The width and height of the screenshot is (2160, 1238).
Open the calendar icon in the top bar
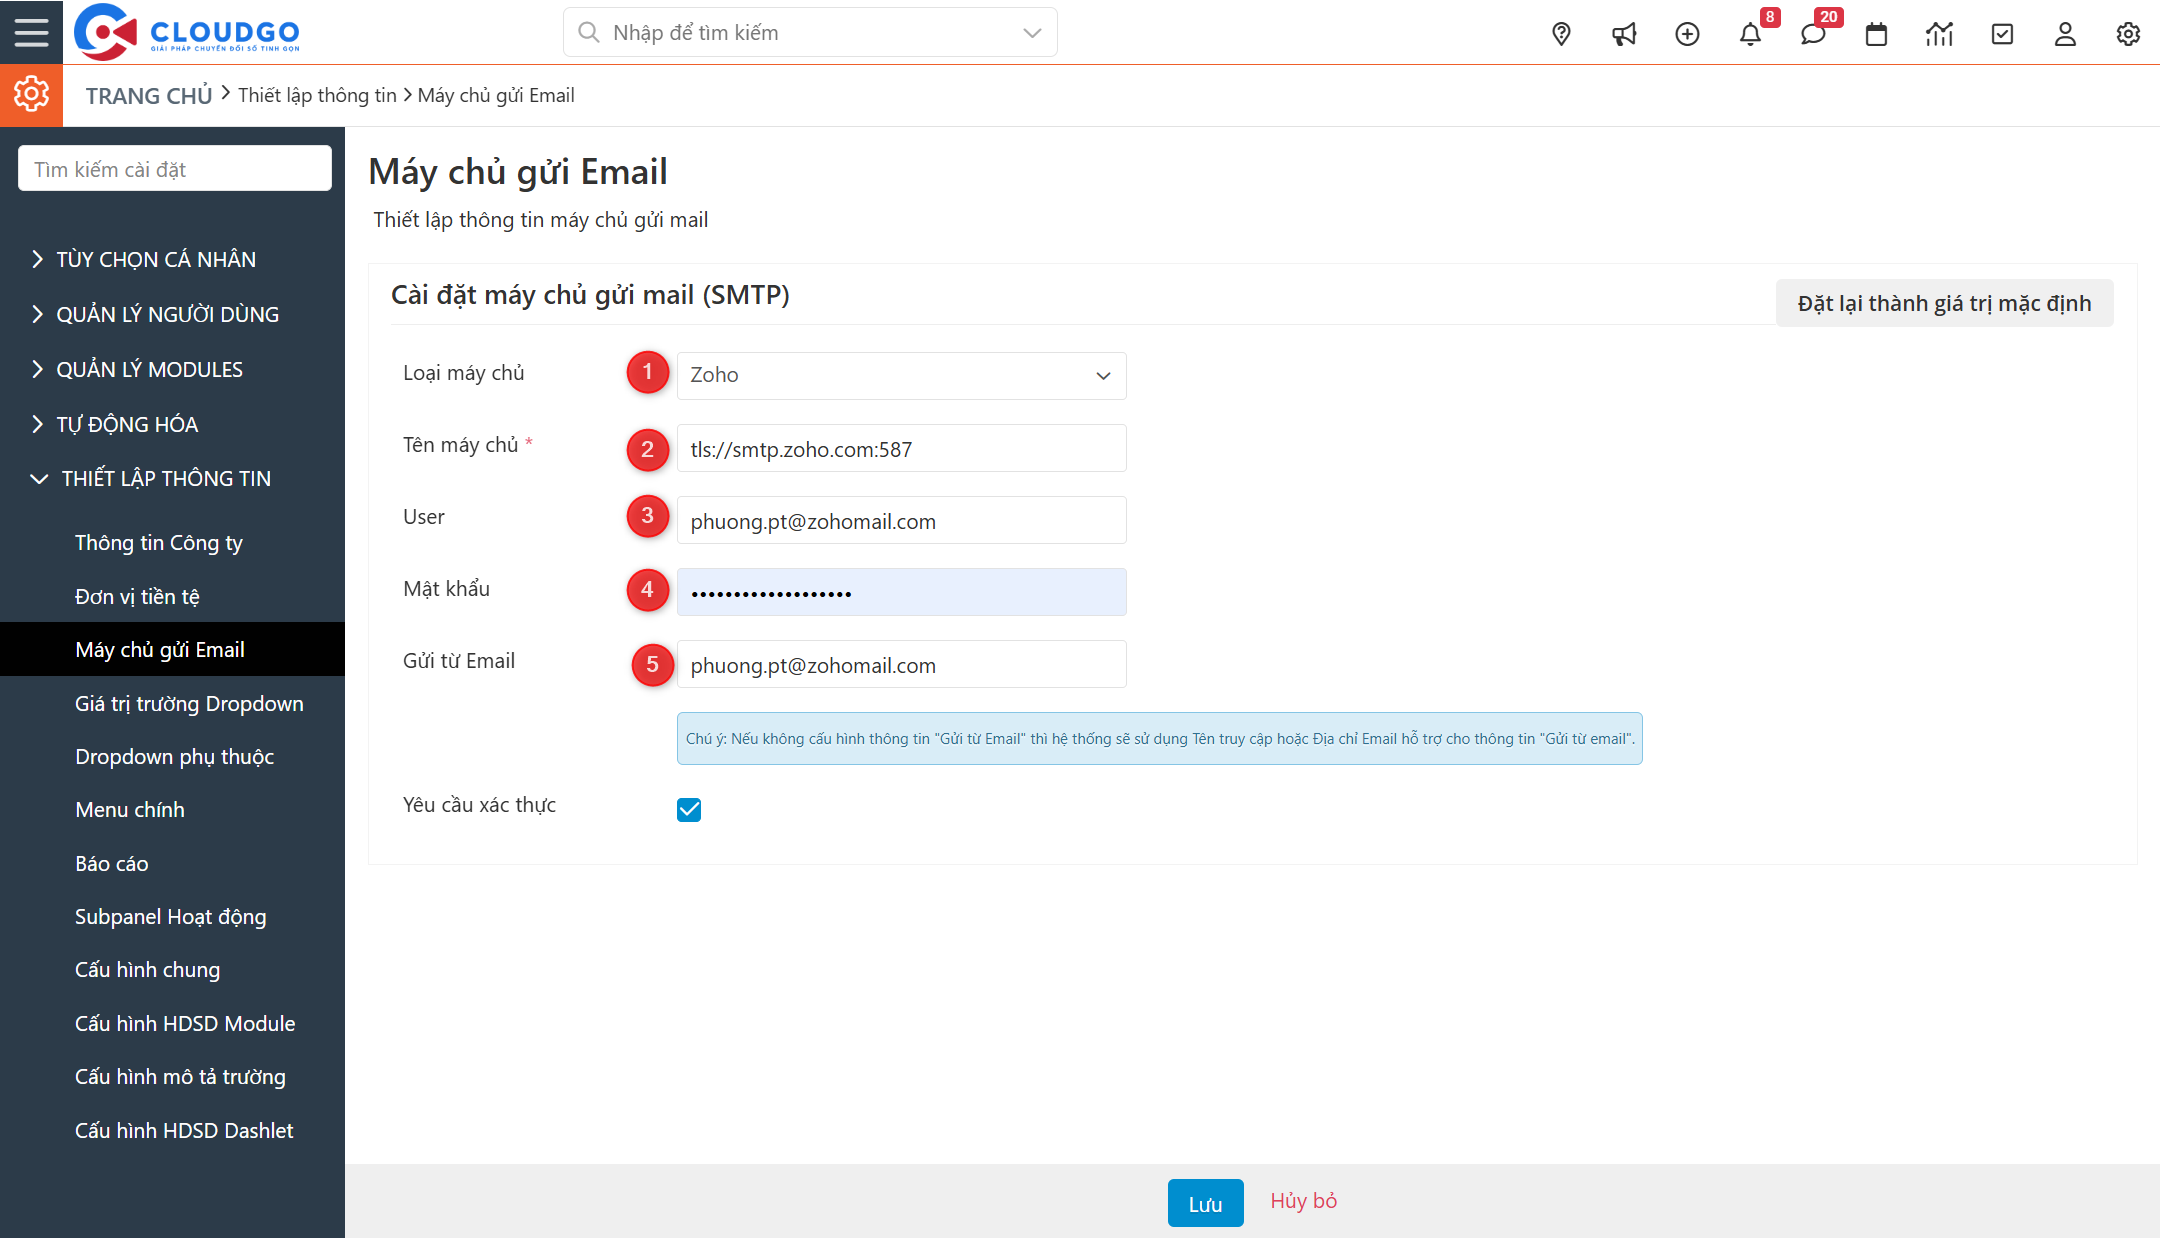tap(1876, 33)
